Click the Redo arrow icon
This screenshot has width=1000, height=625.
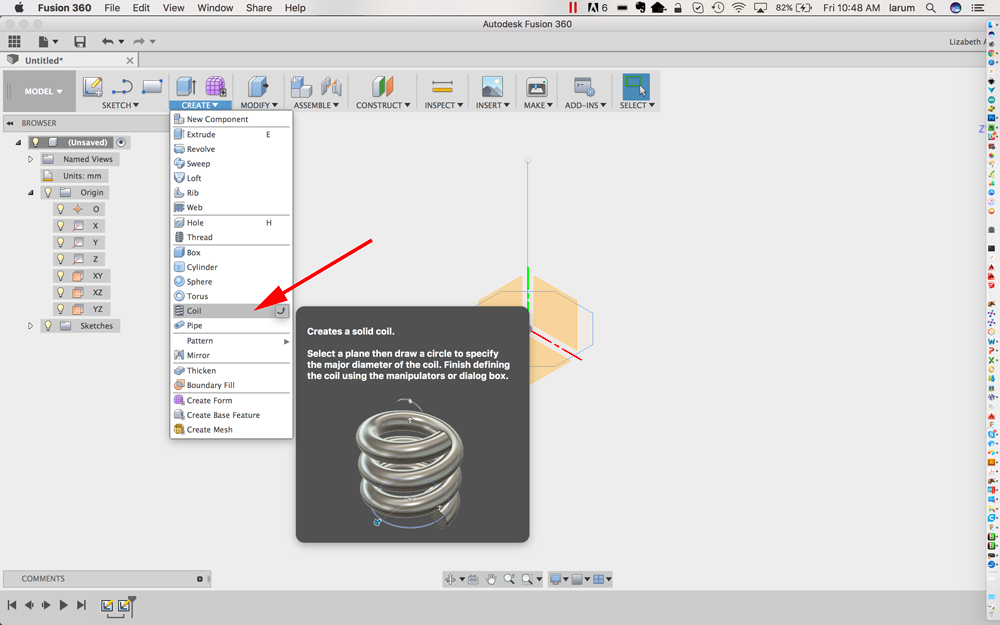pyautogui.click(x=138, y=41)
